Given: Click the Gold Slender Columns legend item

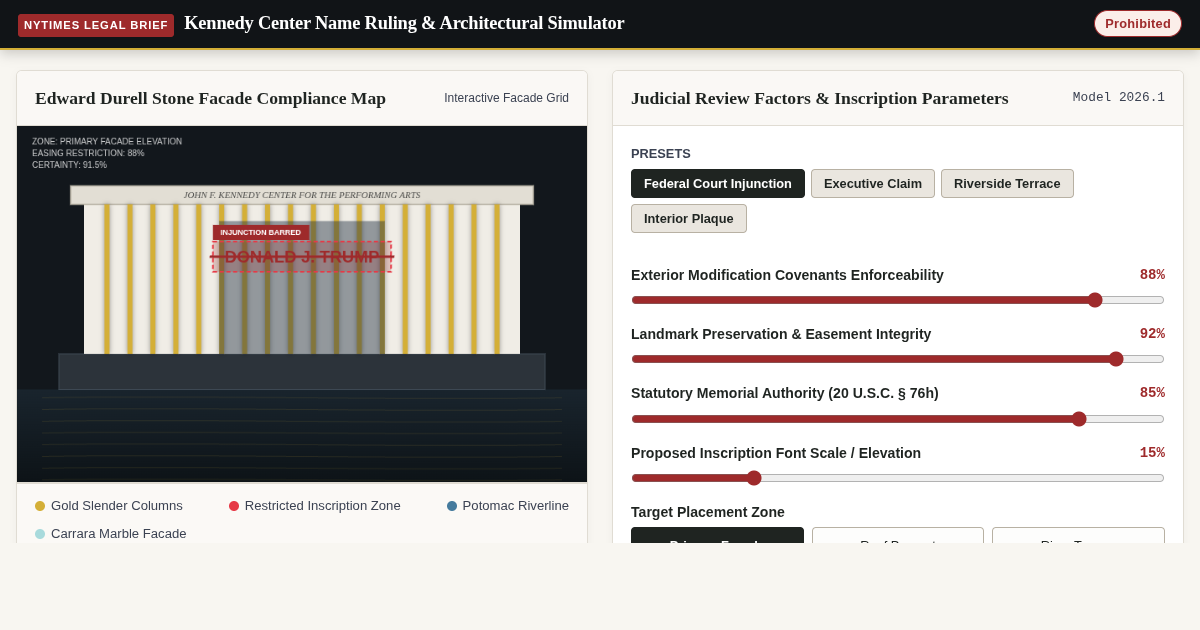Looking at the screenshot, I should pos(109,506).
